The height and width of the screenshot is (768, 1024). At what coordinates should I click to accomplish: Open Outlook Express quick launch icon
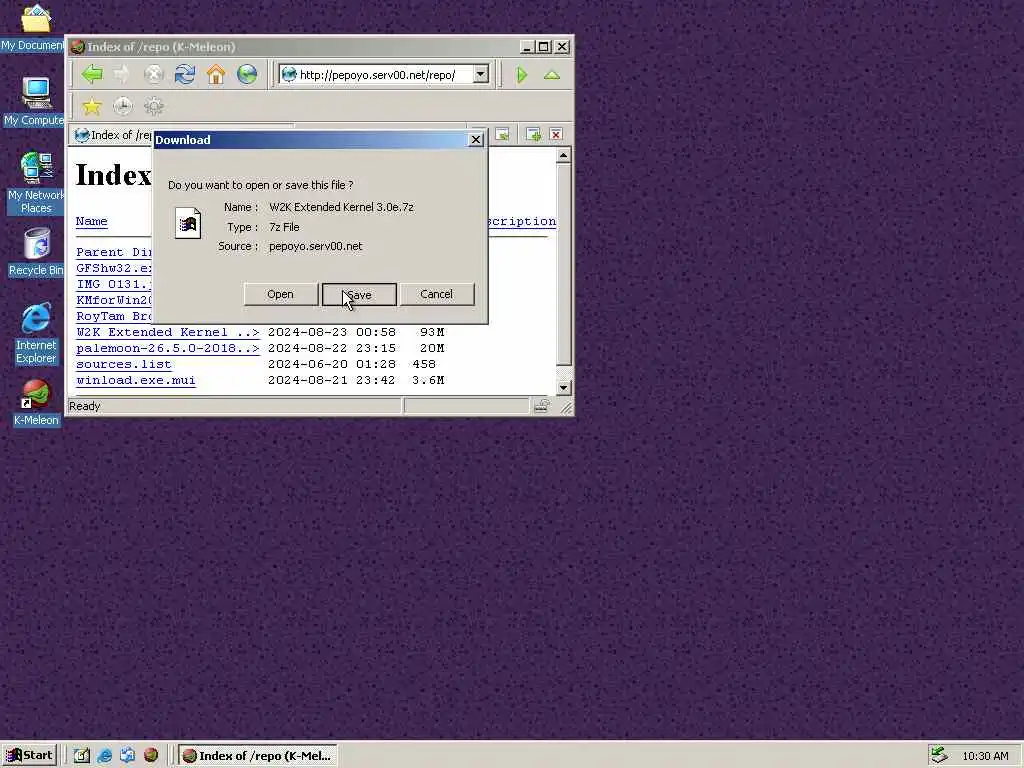point(127,756)
